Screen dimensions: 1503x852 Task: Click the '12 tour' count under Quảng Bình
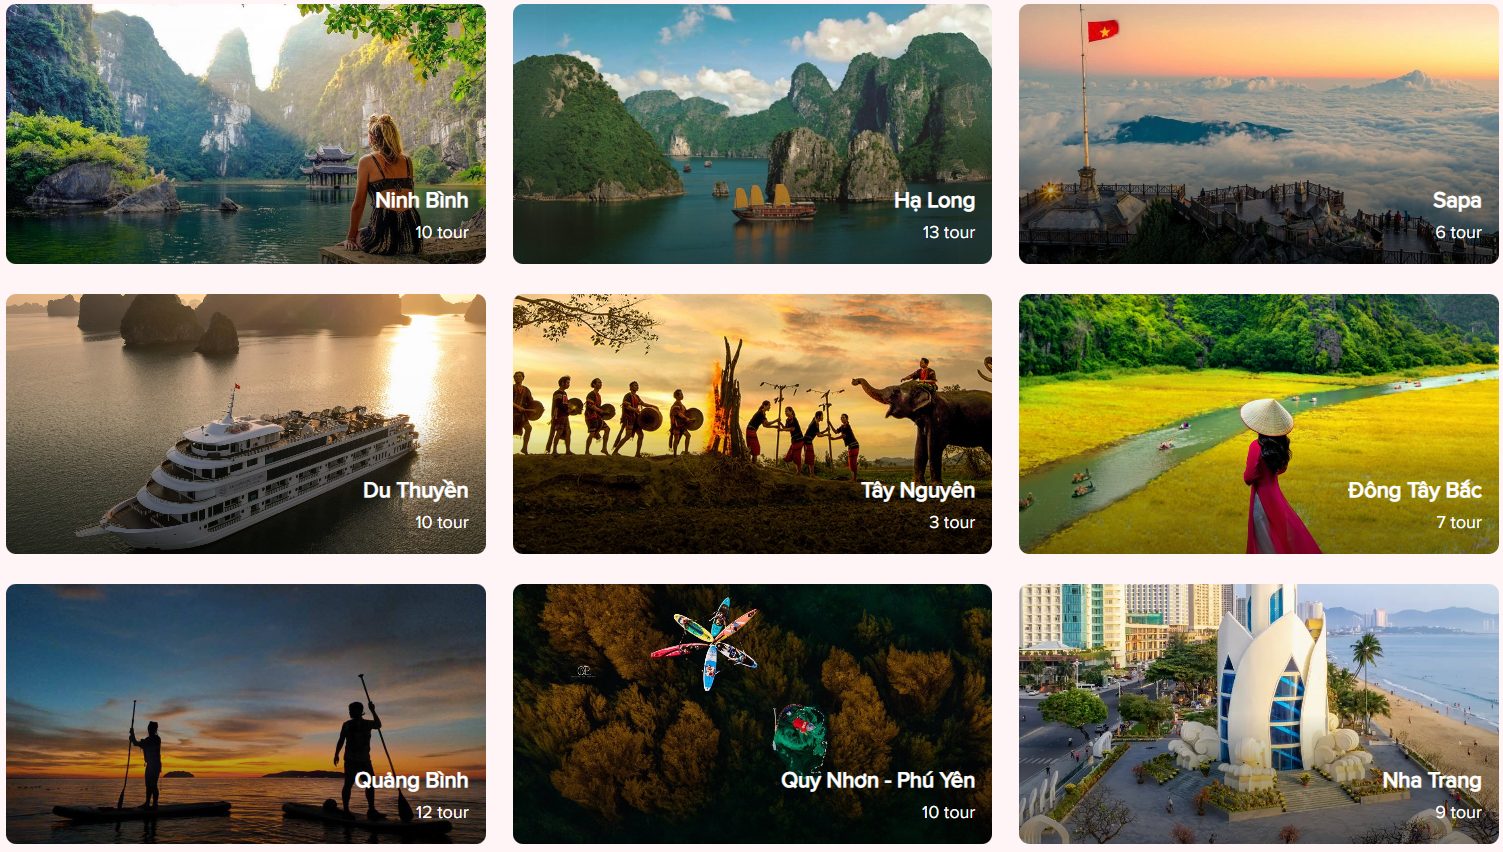442,812
